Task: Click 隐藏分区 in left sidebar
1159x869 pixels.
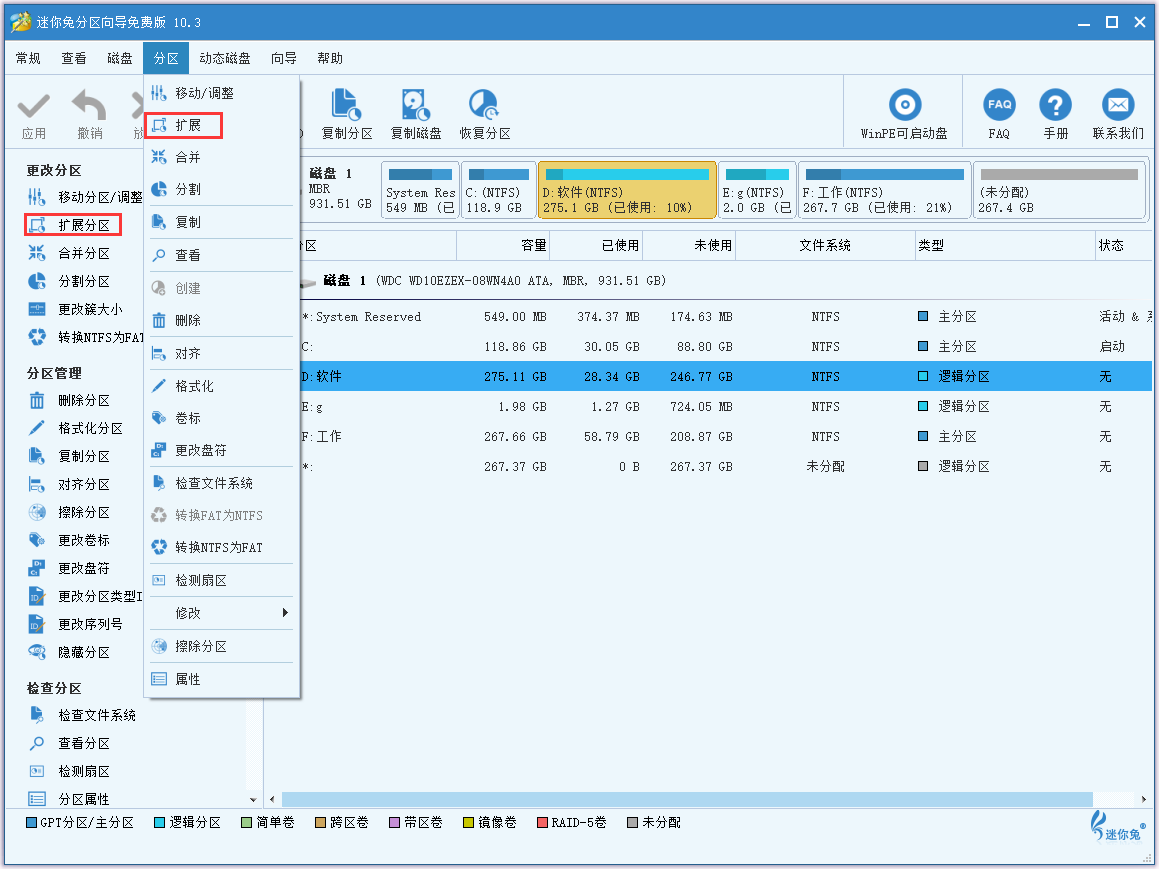Action: pos(69,653)
